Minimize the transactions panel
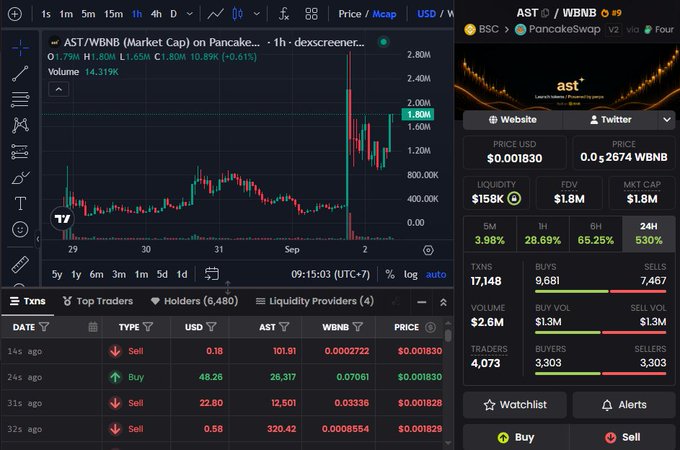The height and width of the screenshot is (450, 680). 422,302
